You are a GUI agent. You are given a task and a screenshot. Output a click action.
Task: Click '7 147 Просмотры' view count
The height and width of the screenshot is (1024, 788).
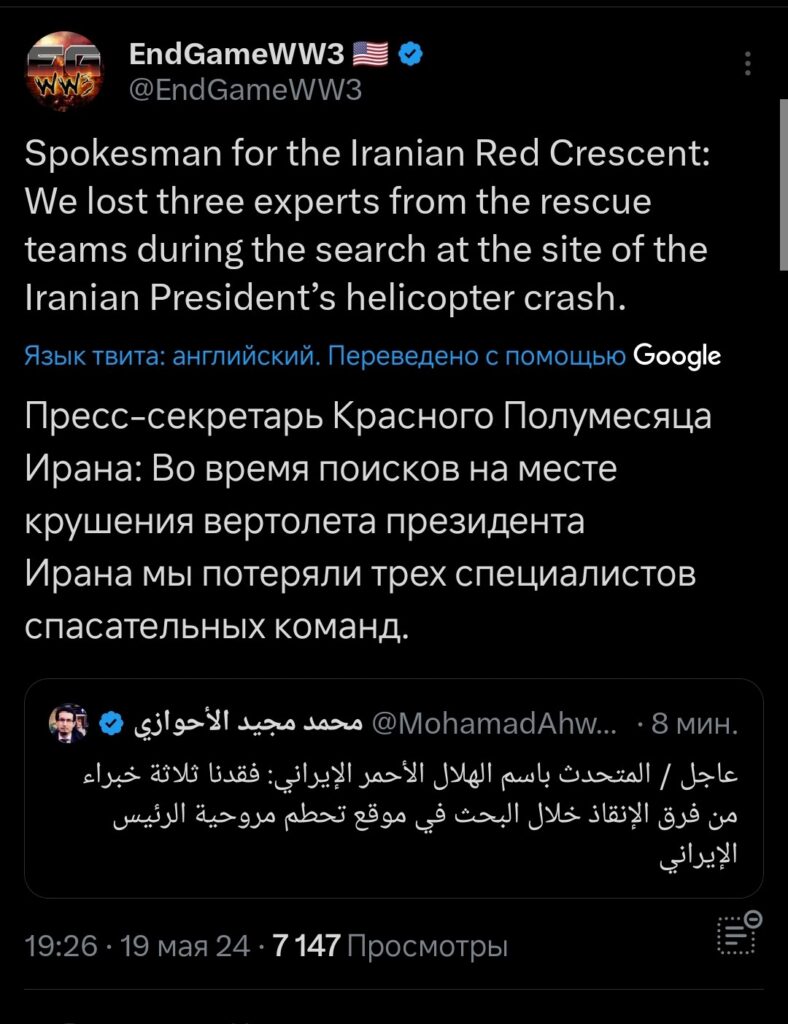[390, 945]
